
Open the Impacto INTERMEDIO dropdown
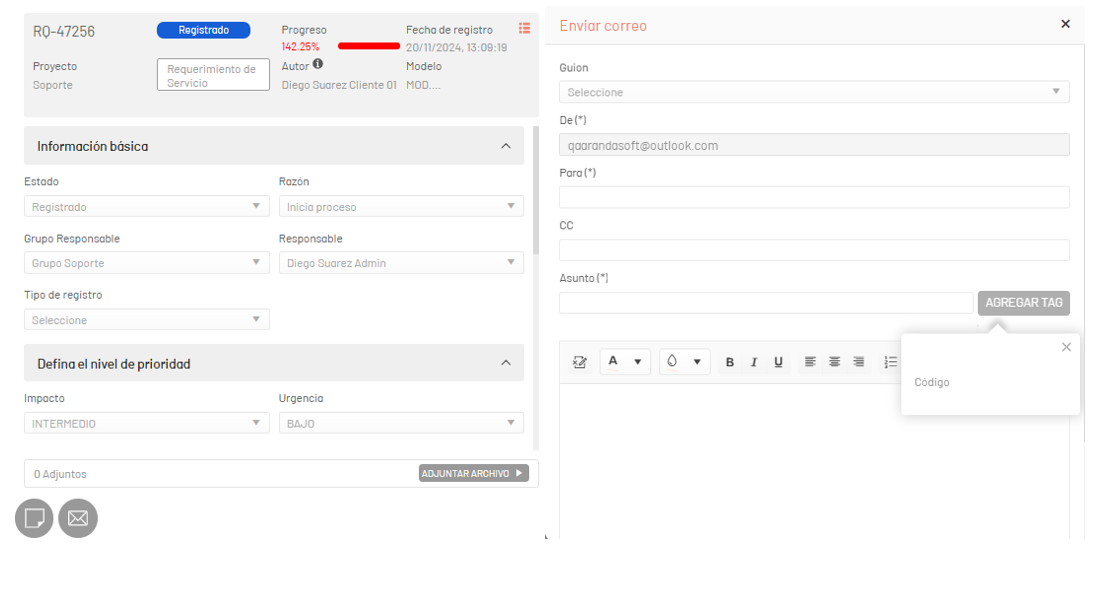pos(147,423)
